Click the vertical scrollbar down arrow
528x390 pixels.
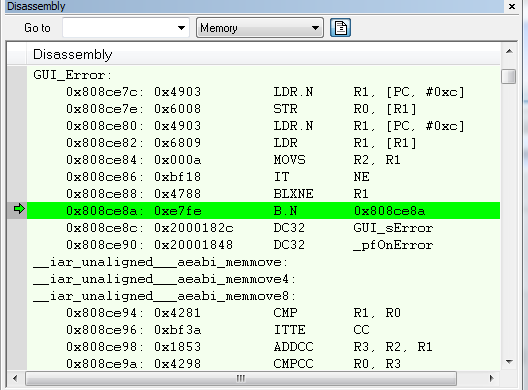click(509, 362)
